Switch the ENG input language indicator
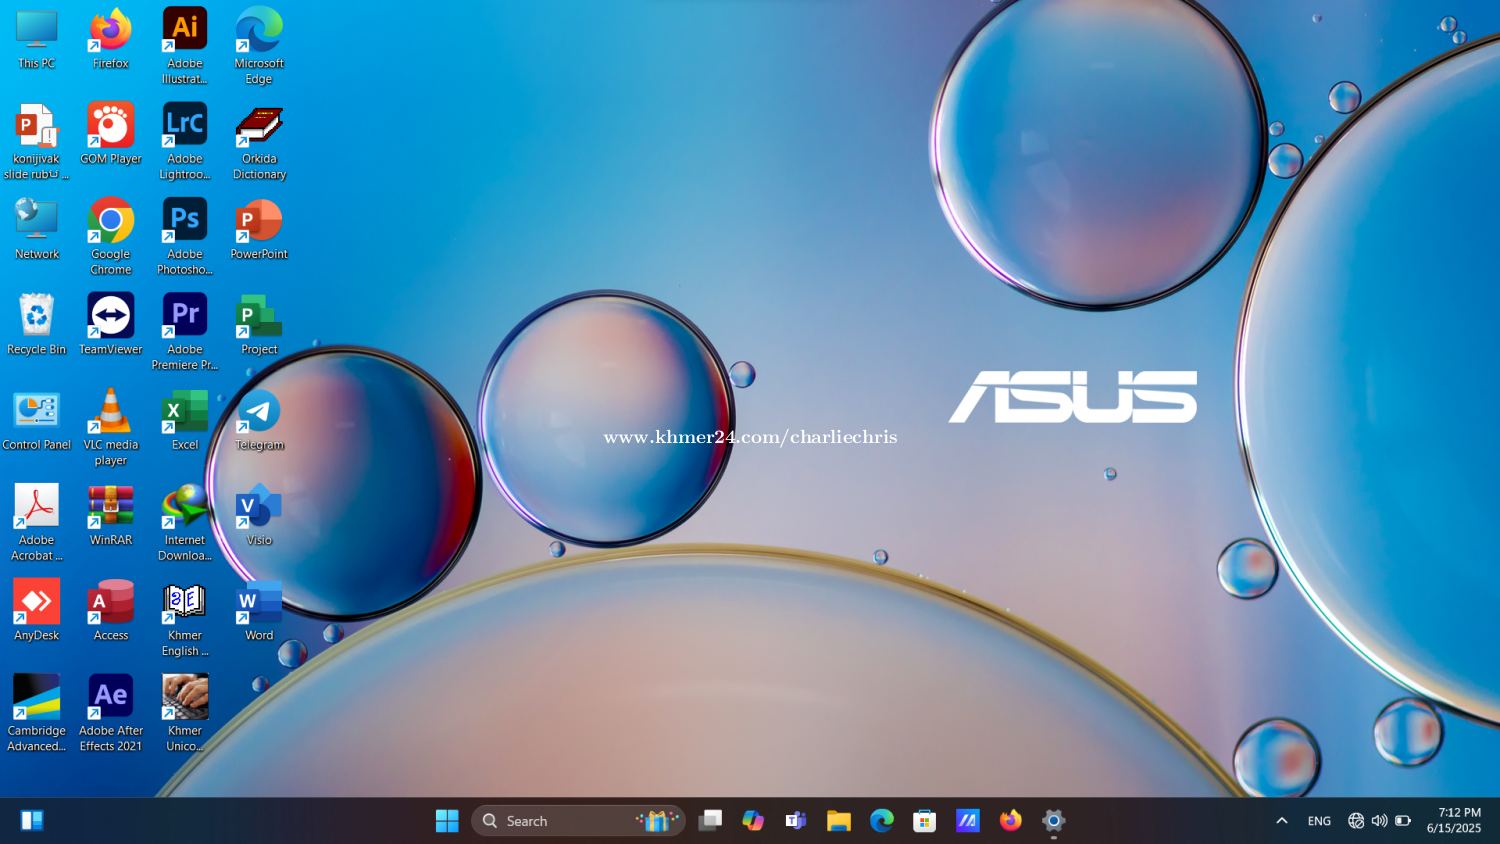Image resolution: width=1500 pixels, height=844 pixels. click(1319, 821)
